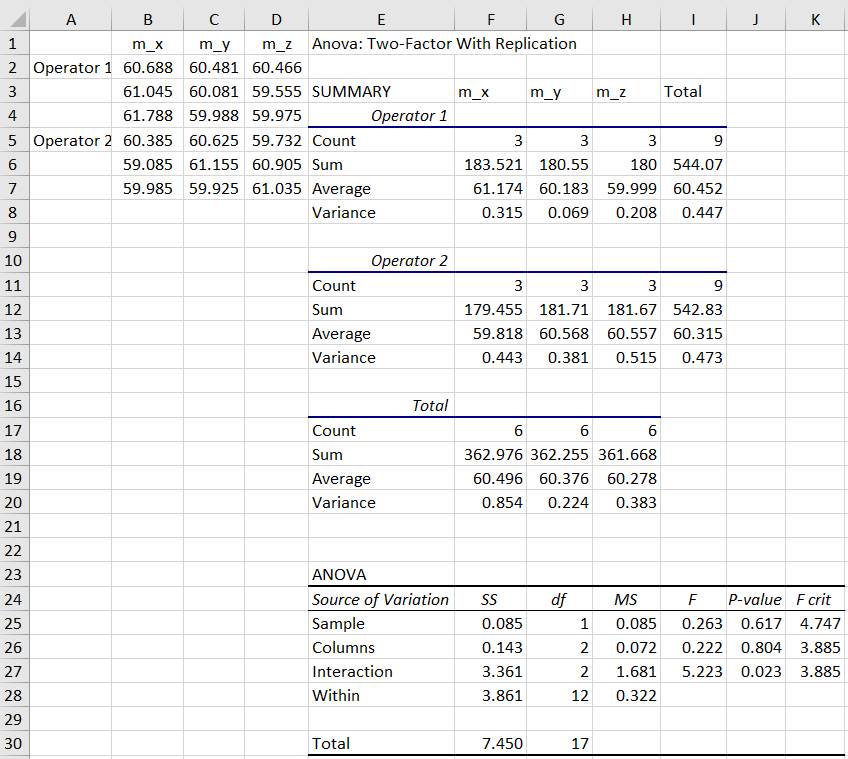The image size is (848, 759).
Task: Select the total SS value 7.450
Action: (502, 743)
